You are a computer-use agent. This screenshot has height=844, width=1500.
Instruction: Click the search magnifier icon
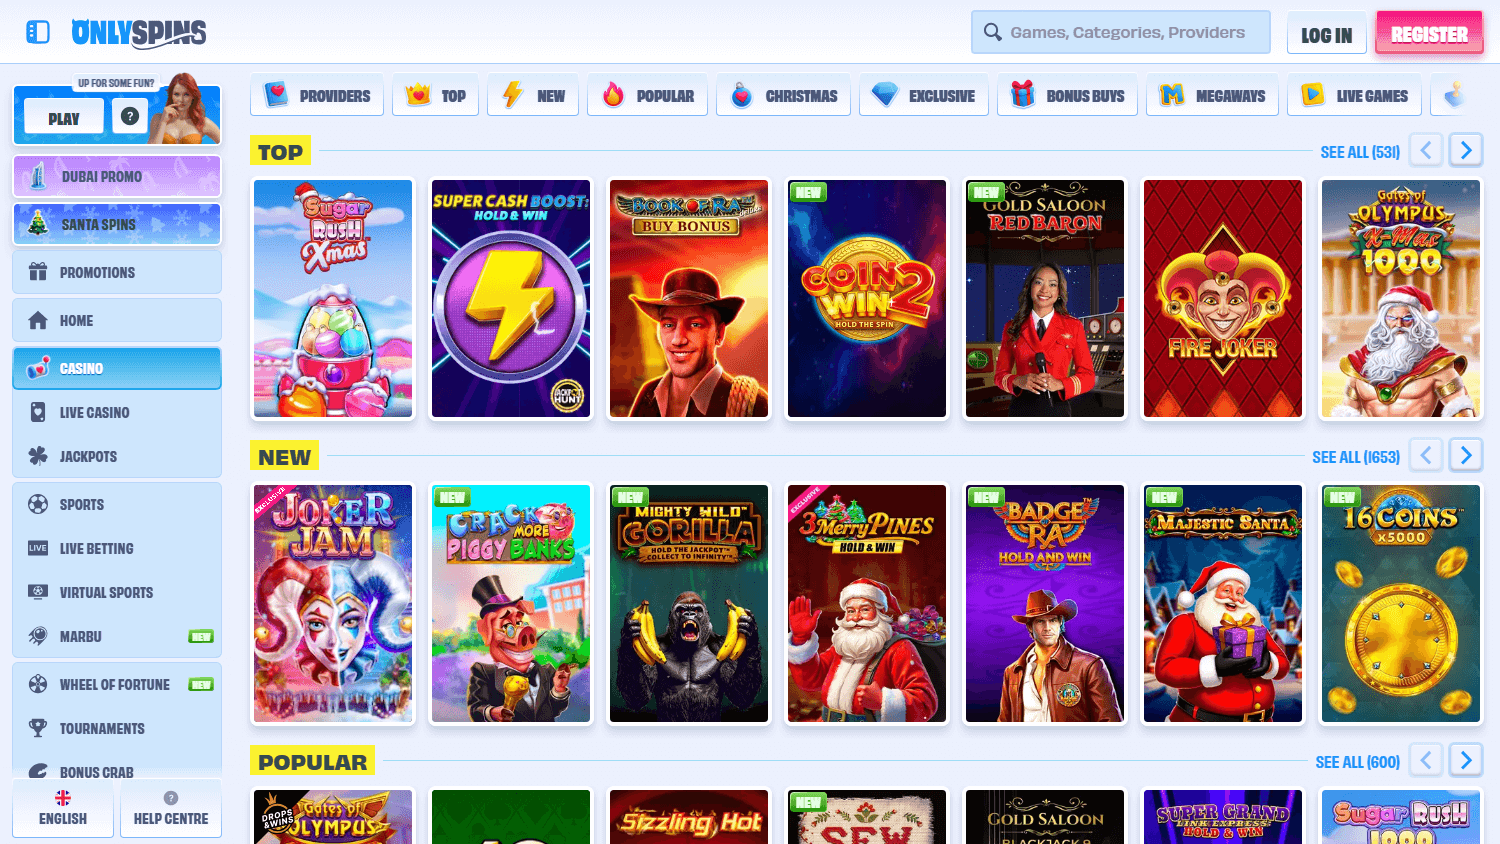point(991,31)
